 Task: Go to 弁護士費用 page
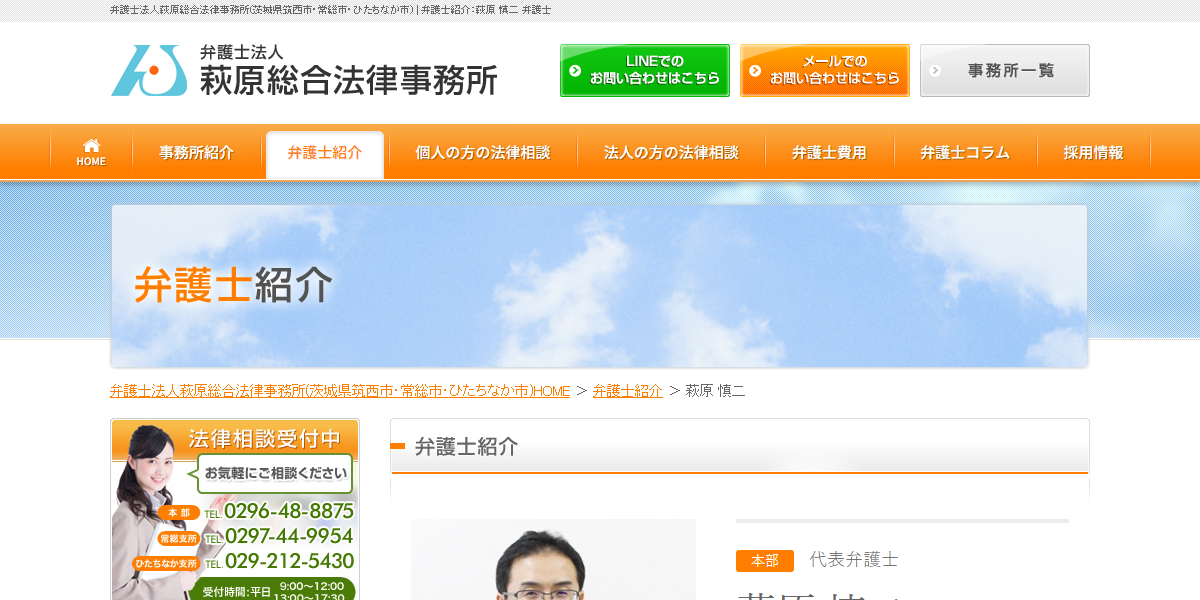point(829,153)
